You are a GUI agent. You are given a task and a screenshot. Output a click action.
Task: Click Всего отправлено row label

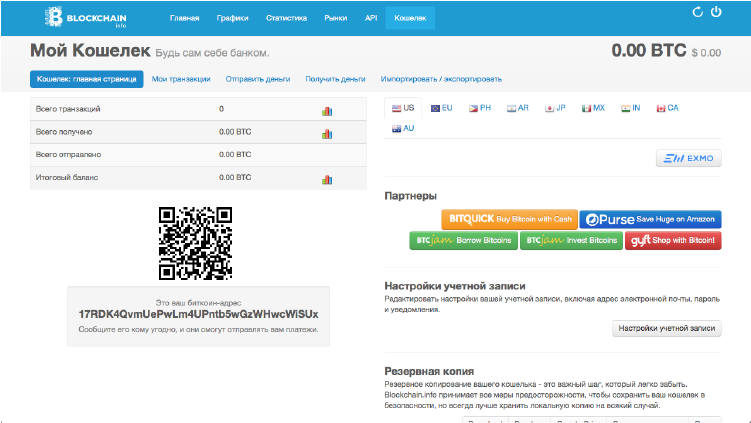pyautogui.click(x=68, y=155)
